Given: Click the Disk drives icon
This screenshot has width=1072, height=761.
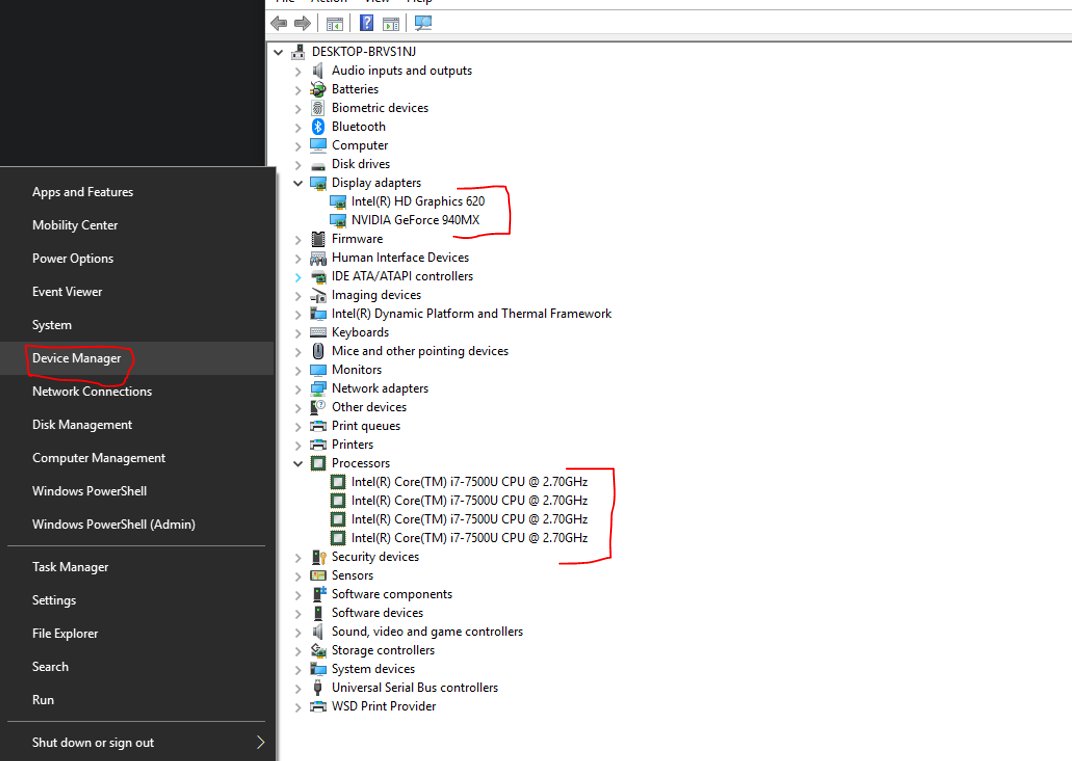Looking at the screenshot, I should (318, 164).
